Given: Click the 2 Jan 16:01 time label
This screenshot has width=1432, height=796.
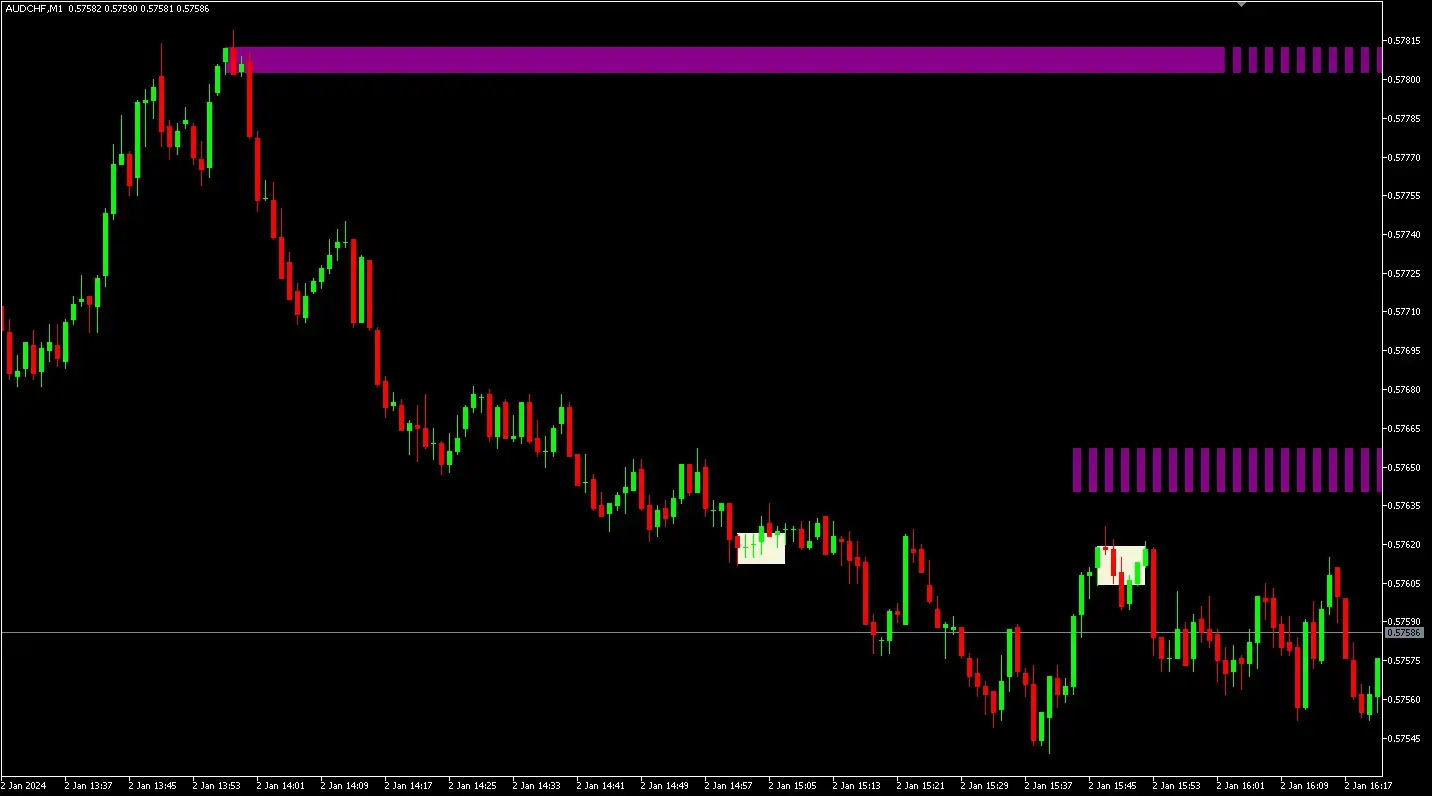Looking at the screenshot, I should click(x=1241, y=786).
